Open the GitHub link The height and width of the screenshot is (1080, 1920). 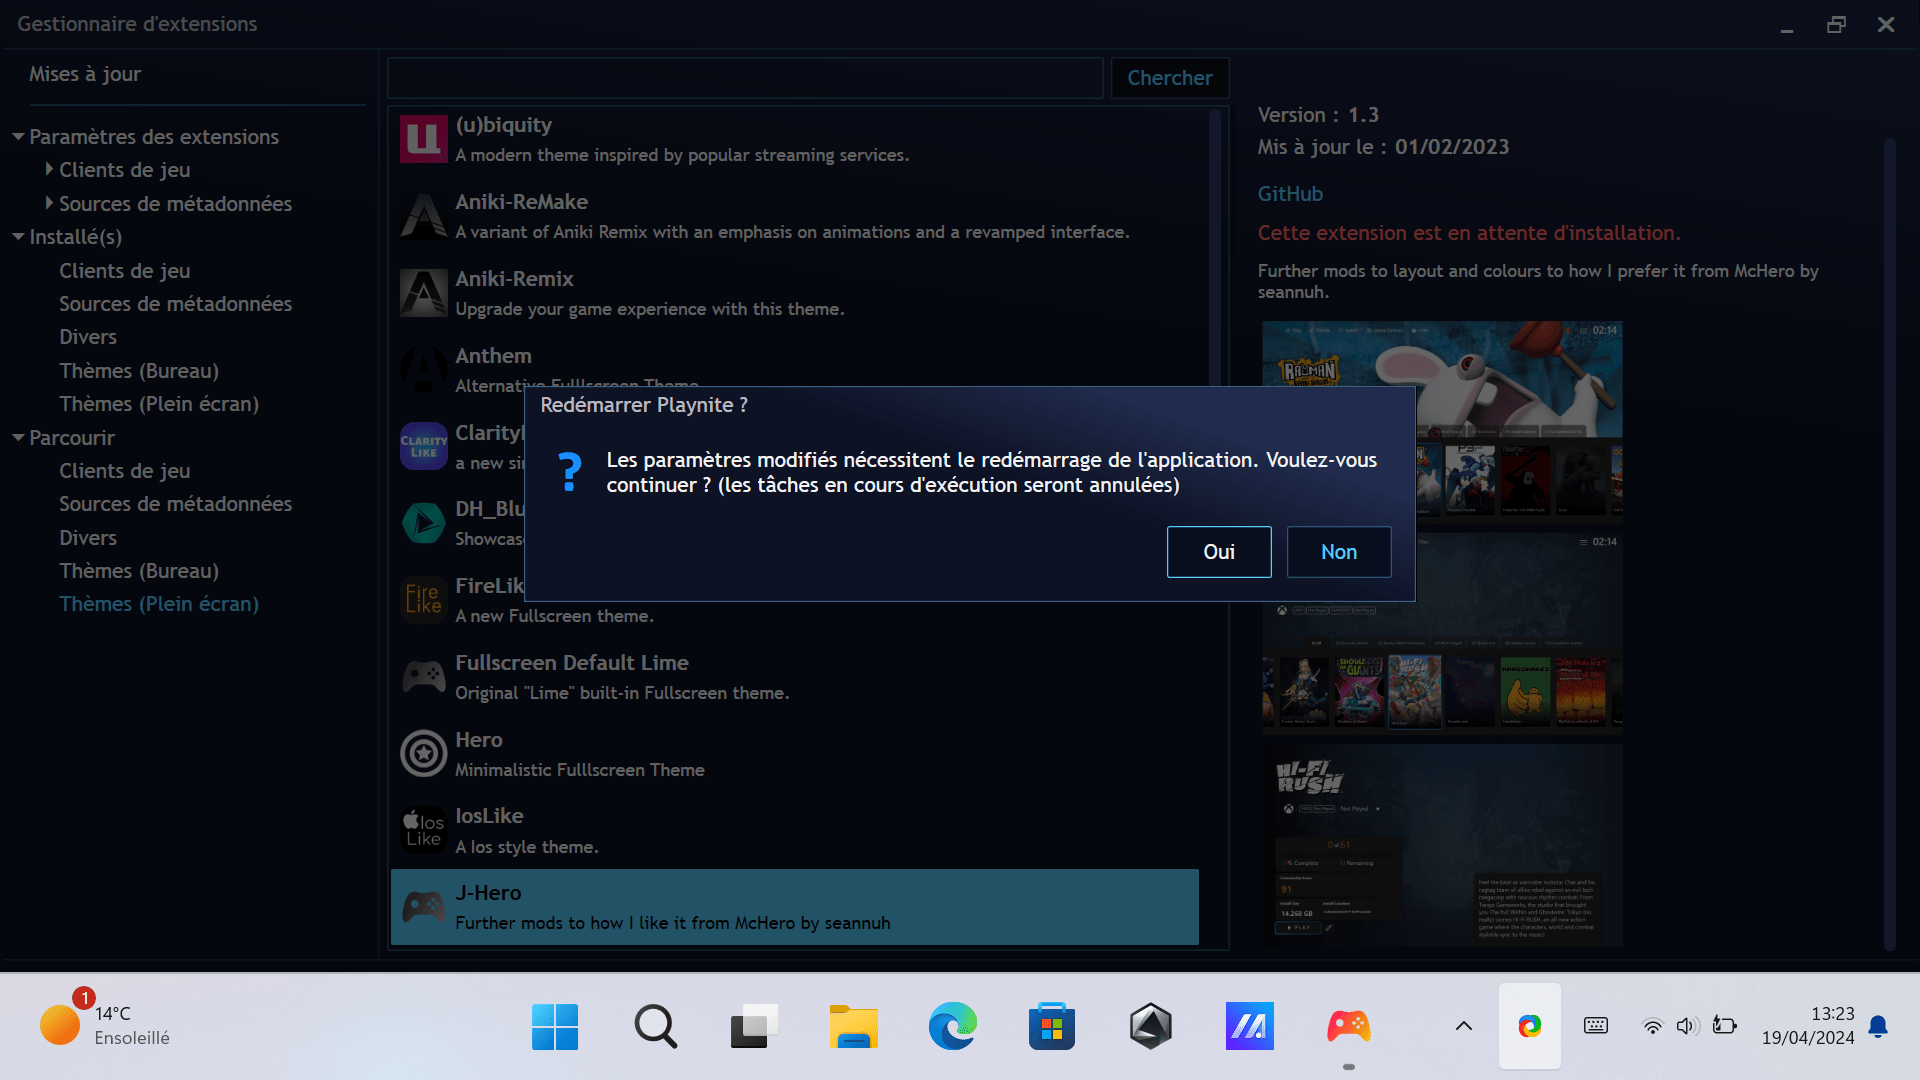[x=1290, y=194]
